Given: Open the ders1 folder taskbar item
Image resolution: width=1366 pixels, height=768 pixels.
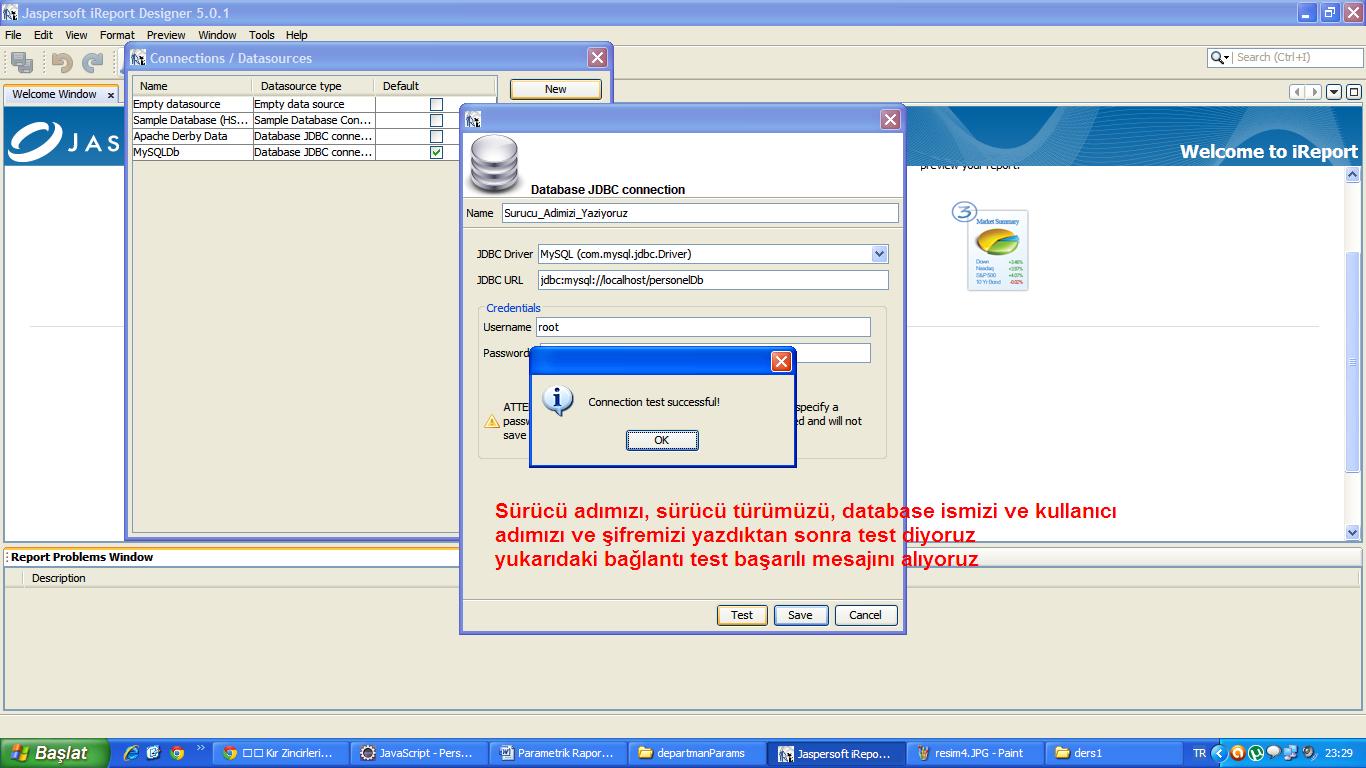Looking at the screenshot, I should click(1115, 753).
